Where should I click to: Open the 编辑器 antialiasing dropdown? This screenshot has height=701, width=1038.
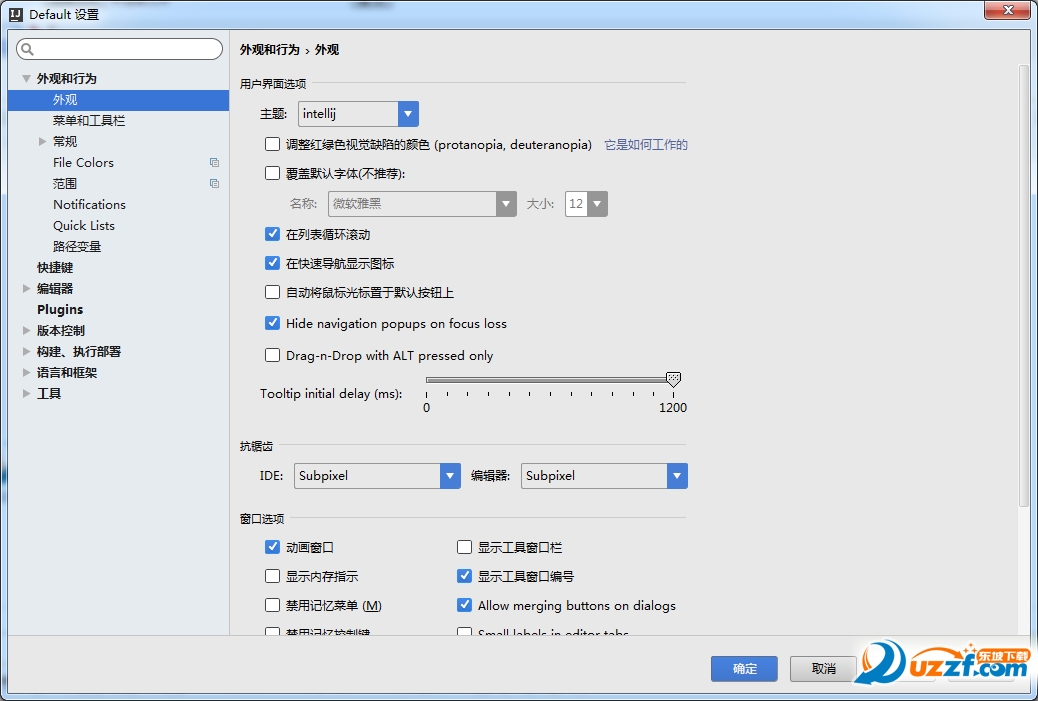click(677, 476)
